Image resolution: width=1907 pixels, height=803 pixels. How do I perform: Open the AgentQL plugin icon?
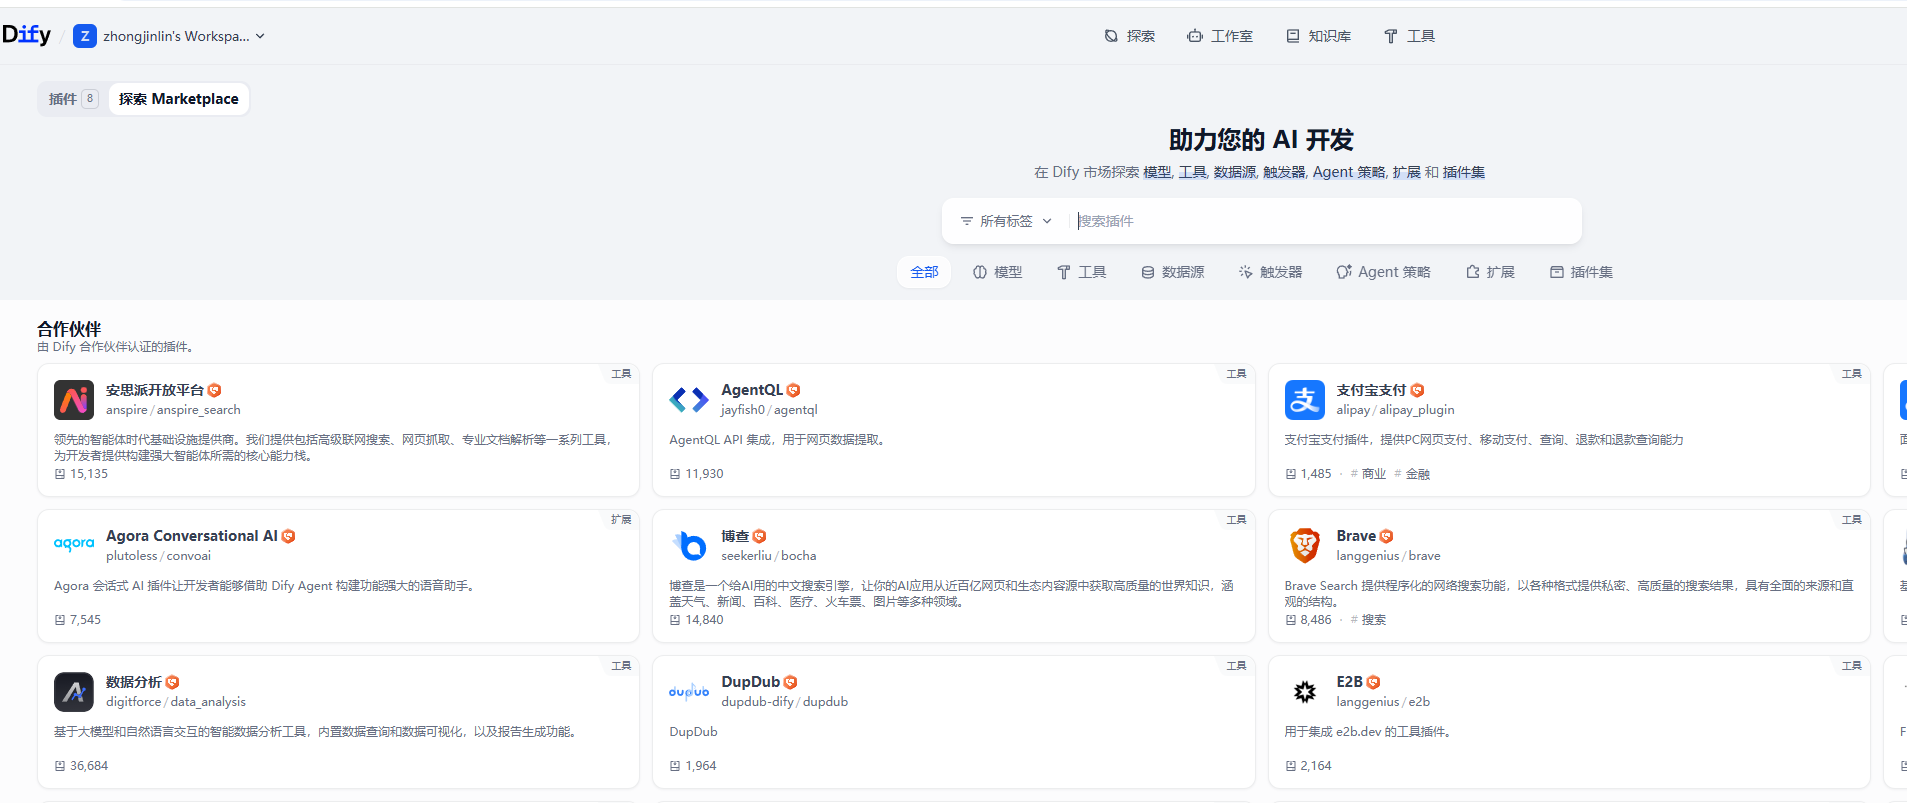point(689,400)
